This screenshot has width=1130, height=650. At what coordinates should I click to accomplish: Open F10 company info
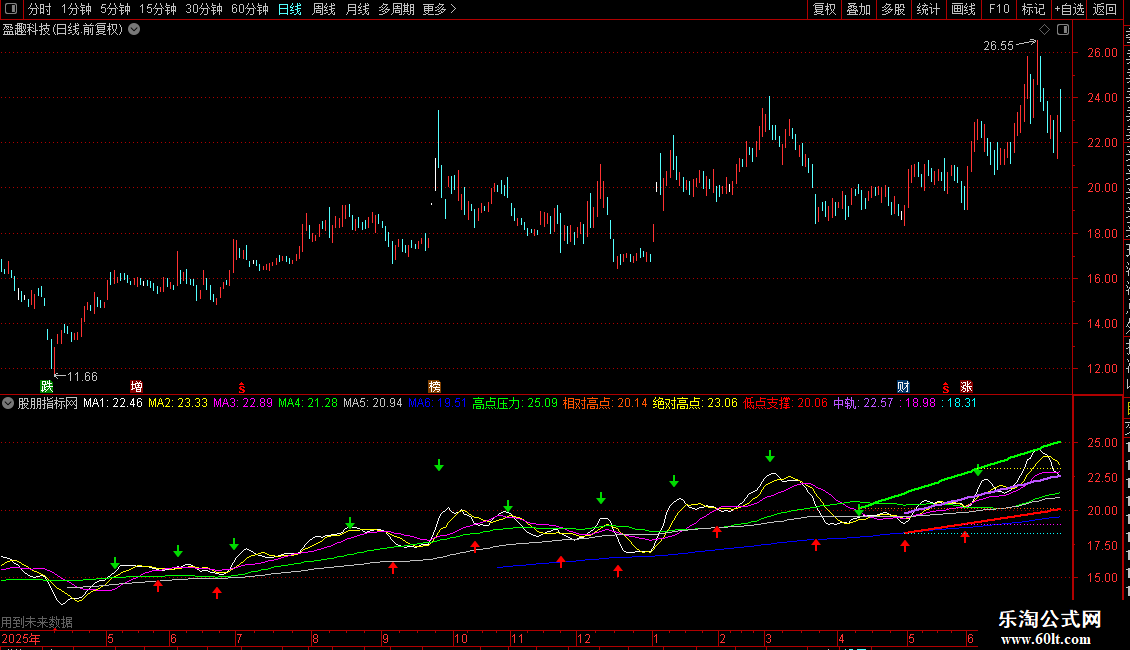[999, 9]
